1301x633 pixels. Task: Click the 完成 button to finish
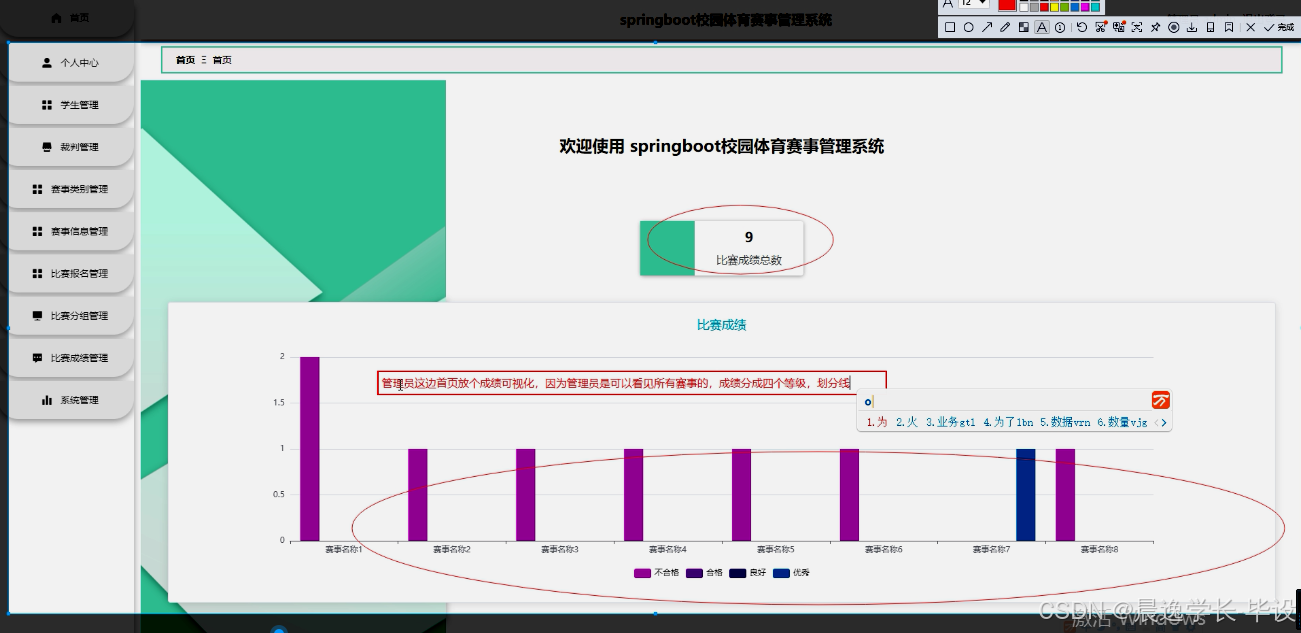pos(1278,27)
